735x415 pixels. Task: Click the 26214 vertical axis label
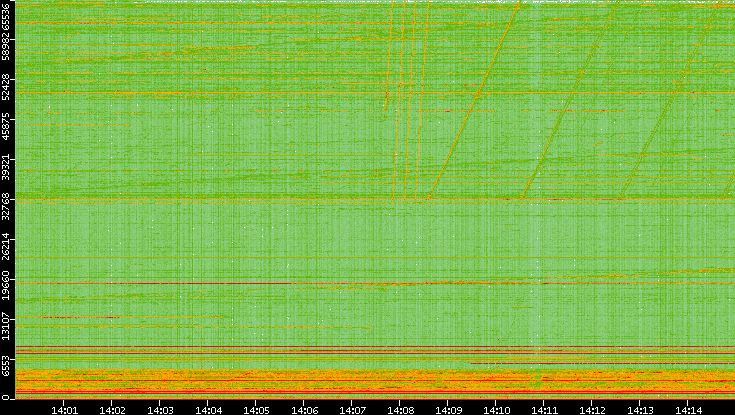coord(5,246)
